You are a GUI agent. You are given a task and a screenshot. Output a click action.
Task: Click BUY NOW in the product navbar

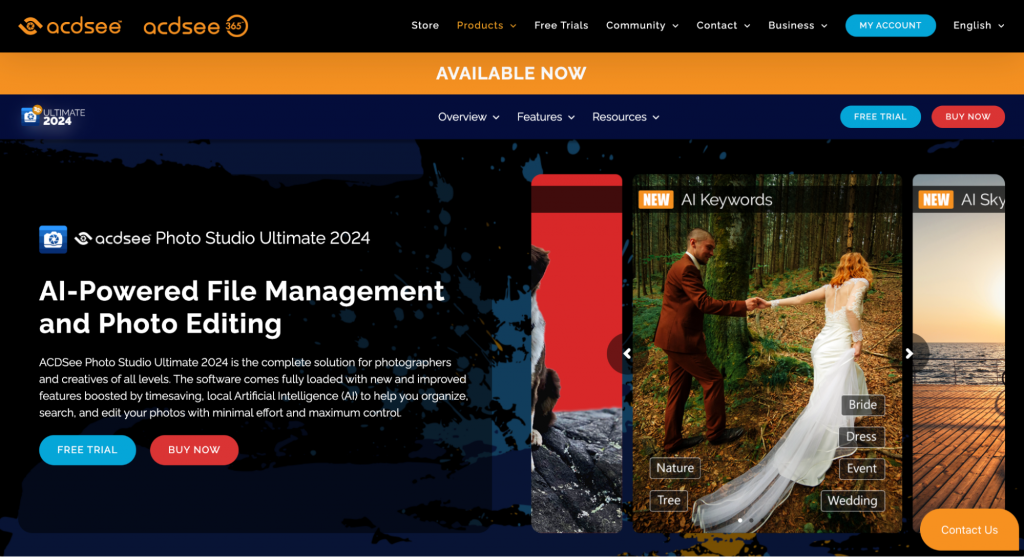tap(968, 117)
